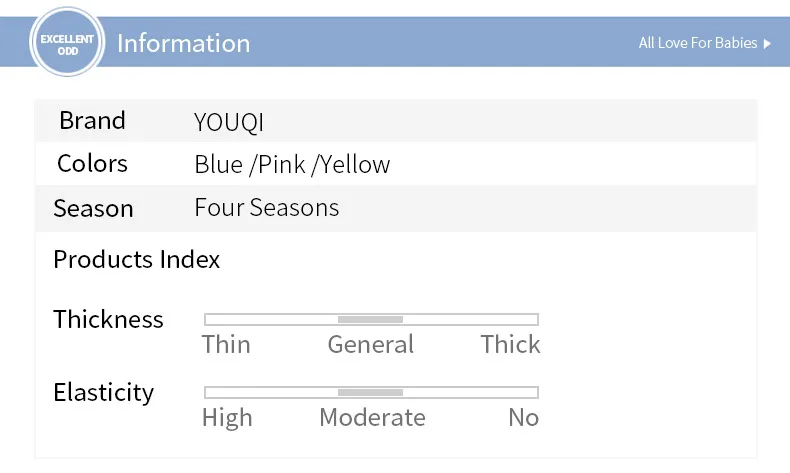Click the Colors row label
Viewport: 790px width, 473px height.
(92, 164)
